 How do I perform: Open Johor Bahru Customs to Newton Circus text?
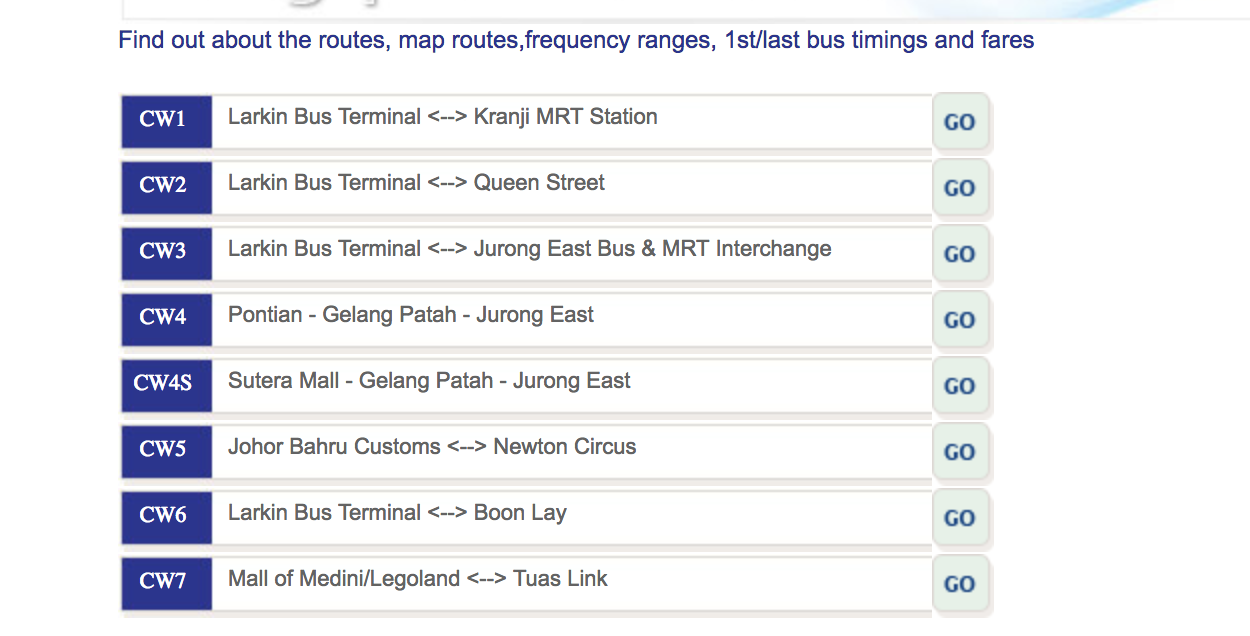(x=431, y=447)
